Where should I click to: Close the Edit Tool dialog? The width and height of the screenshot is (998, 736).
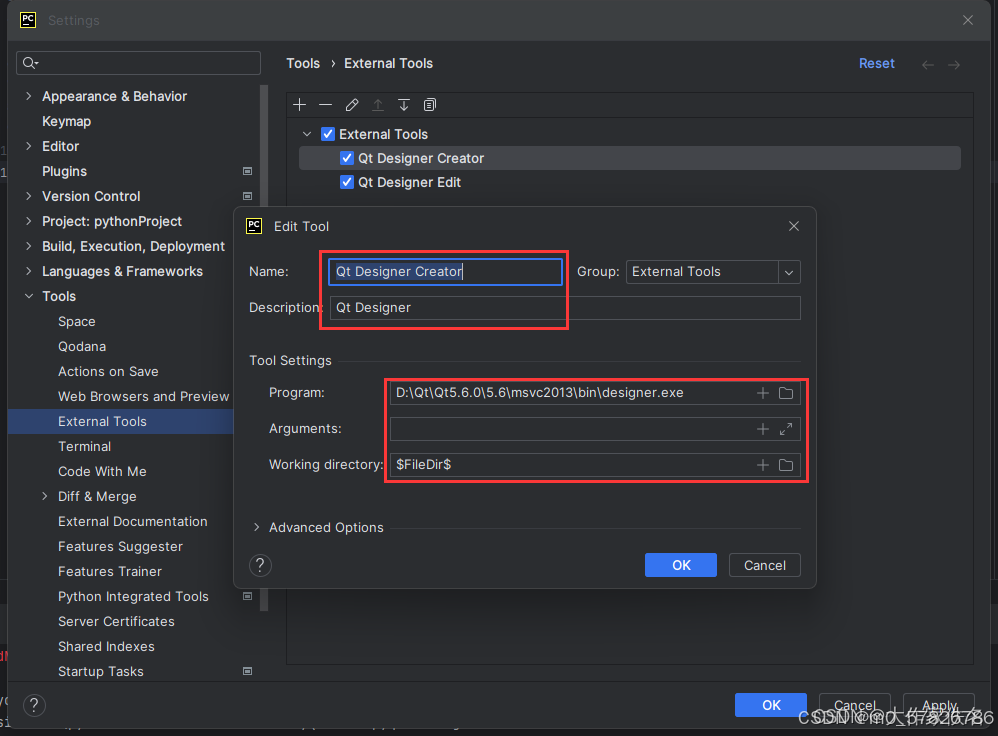(x=794, y=226)
